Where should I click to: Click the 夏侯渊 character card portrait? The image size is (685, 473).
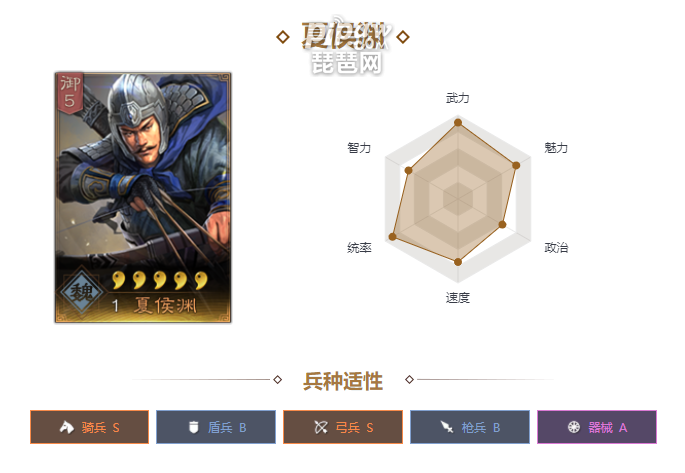pos(143,198)
